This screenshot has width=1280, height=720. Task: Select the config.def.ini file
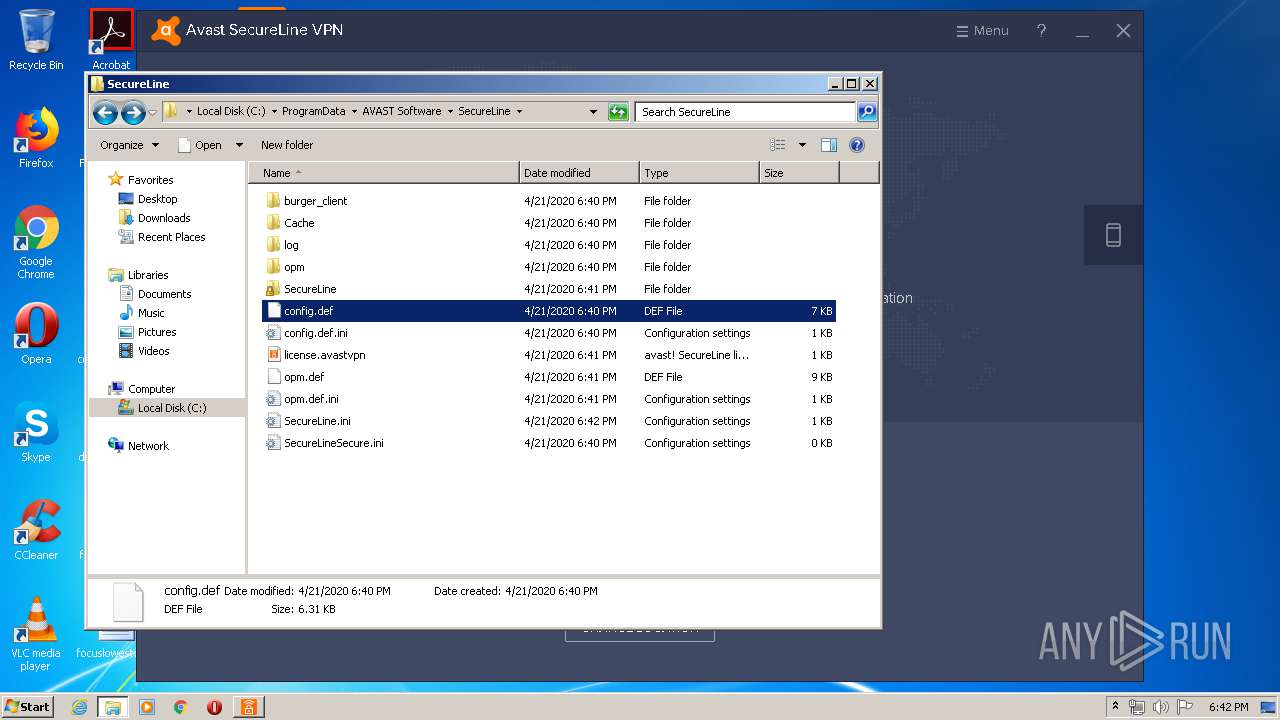click(x=315, y=333)
